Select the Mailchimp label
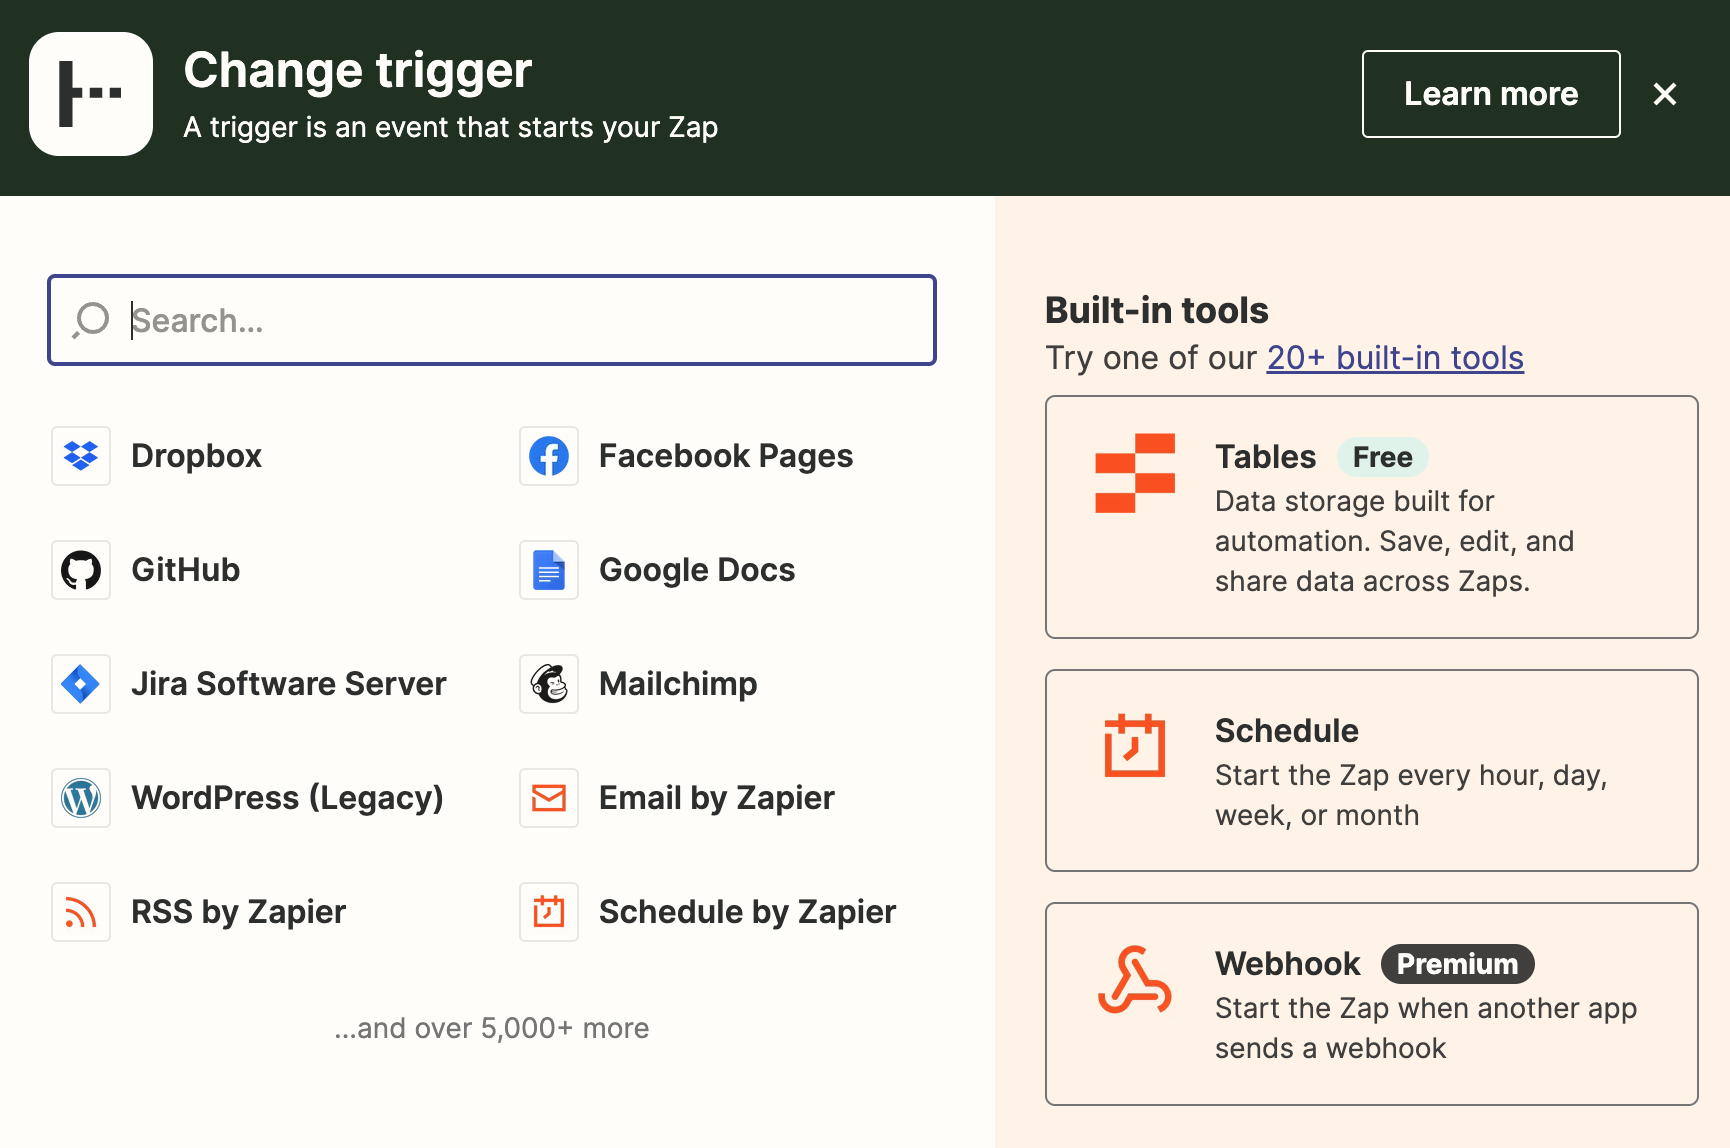 click(x=678, y=684)
